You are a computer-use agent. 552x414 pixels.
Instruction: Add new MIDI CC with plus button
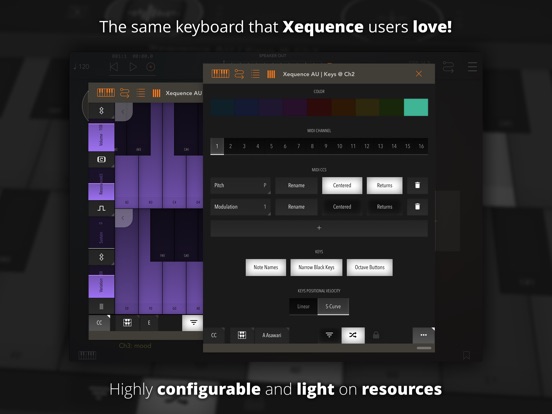[x=319, y=228]
